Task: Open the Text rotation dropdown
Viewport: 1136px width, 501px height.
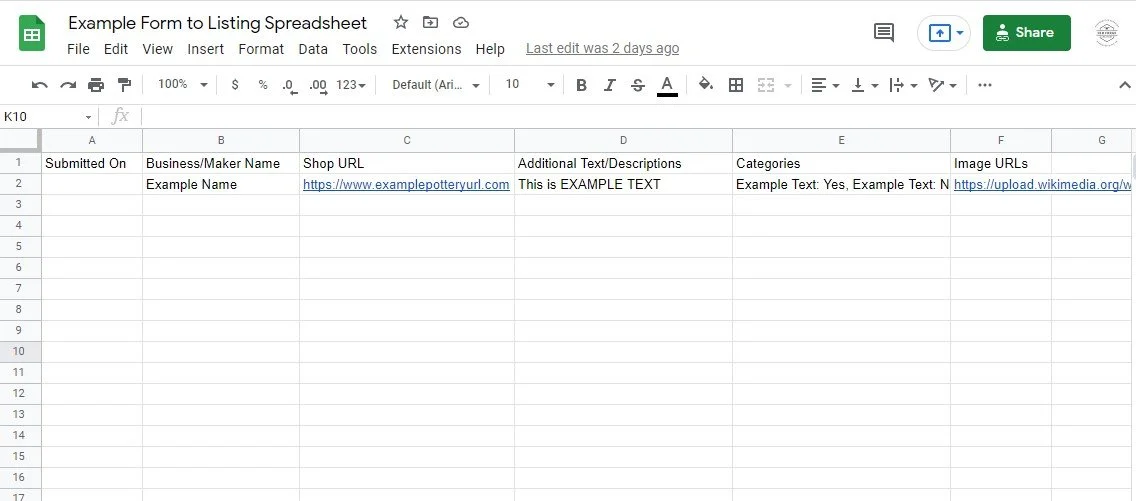Action: [x=943, y=85]
